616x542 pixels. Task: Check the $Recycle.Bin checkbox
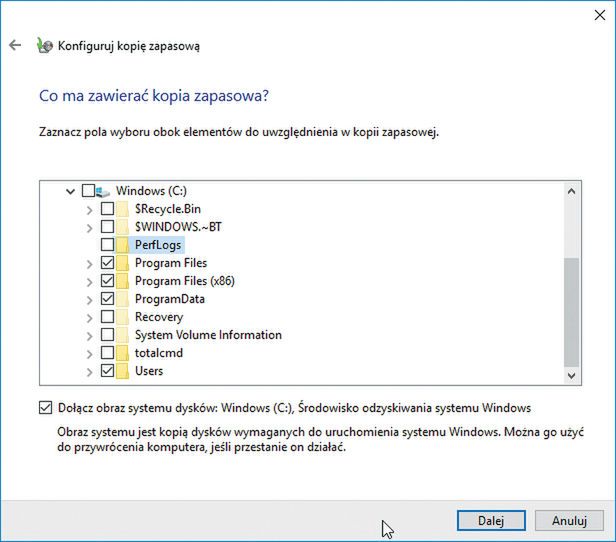click(x=107, y=209)
